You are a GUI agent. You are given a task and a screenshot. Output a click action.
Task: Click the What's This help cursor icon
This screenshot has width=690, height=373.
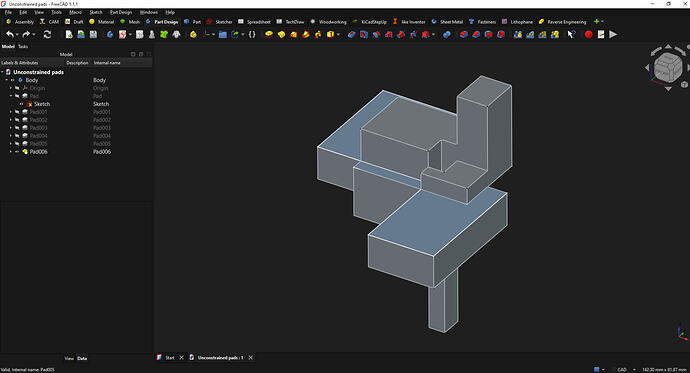click(x=571, y=34)
